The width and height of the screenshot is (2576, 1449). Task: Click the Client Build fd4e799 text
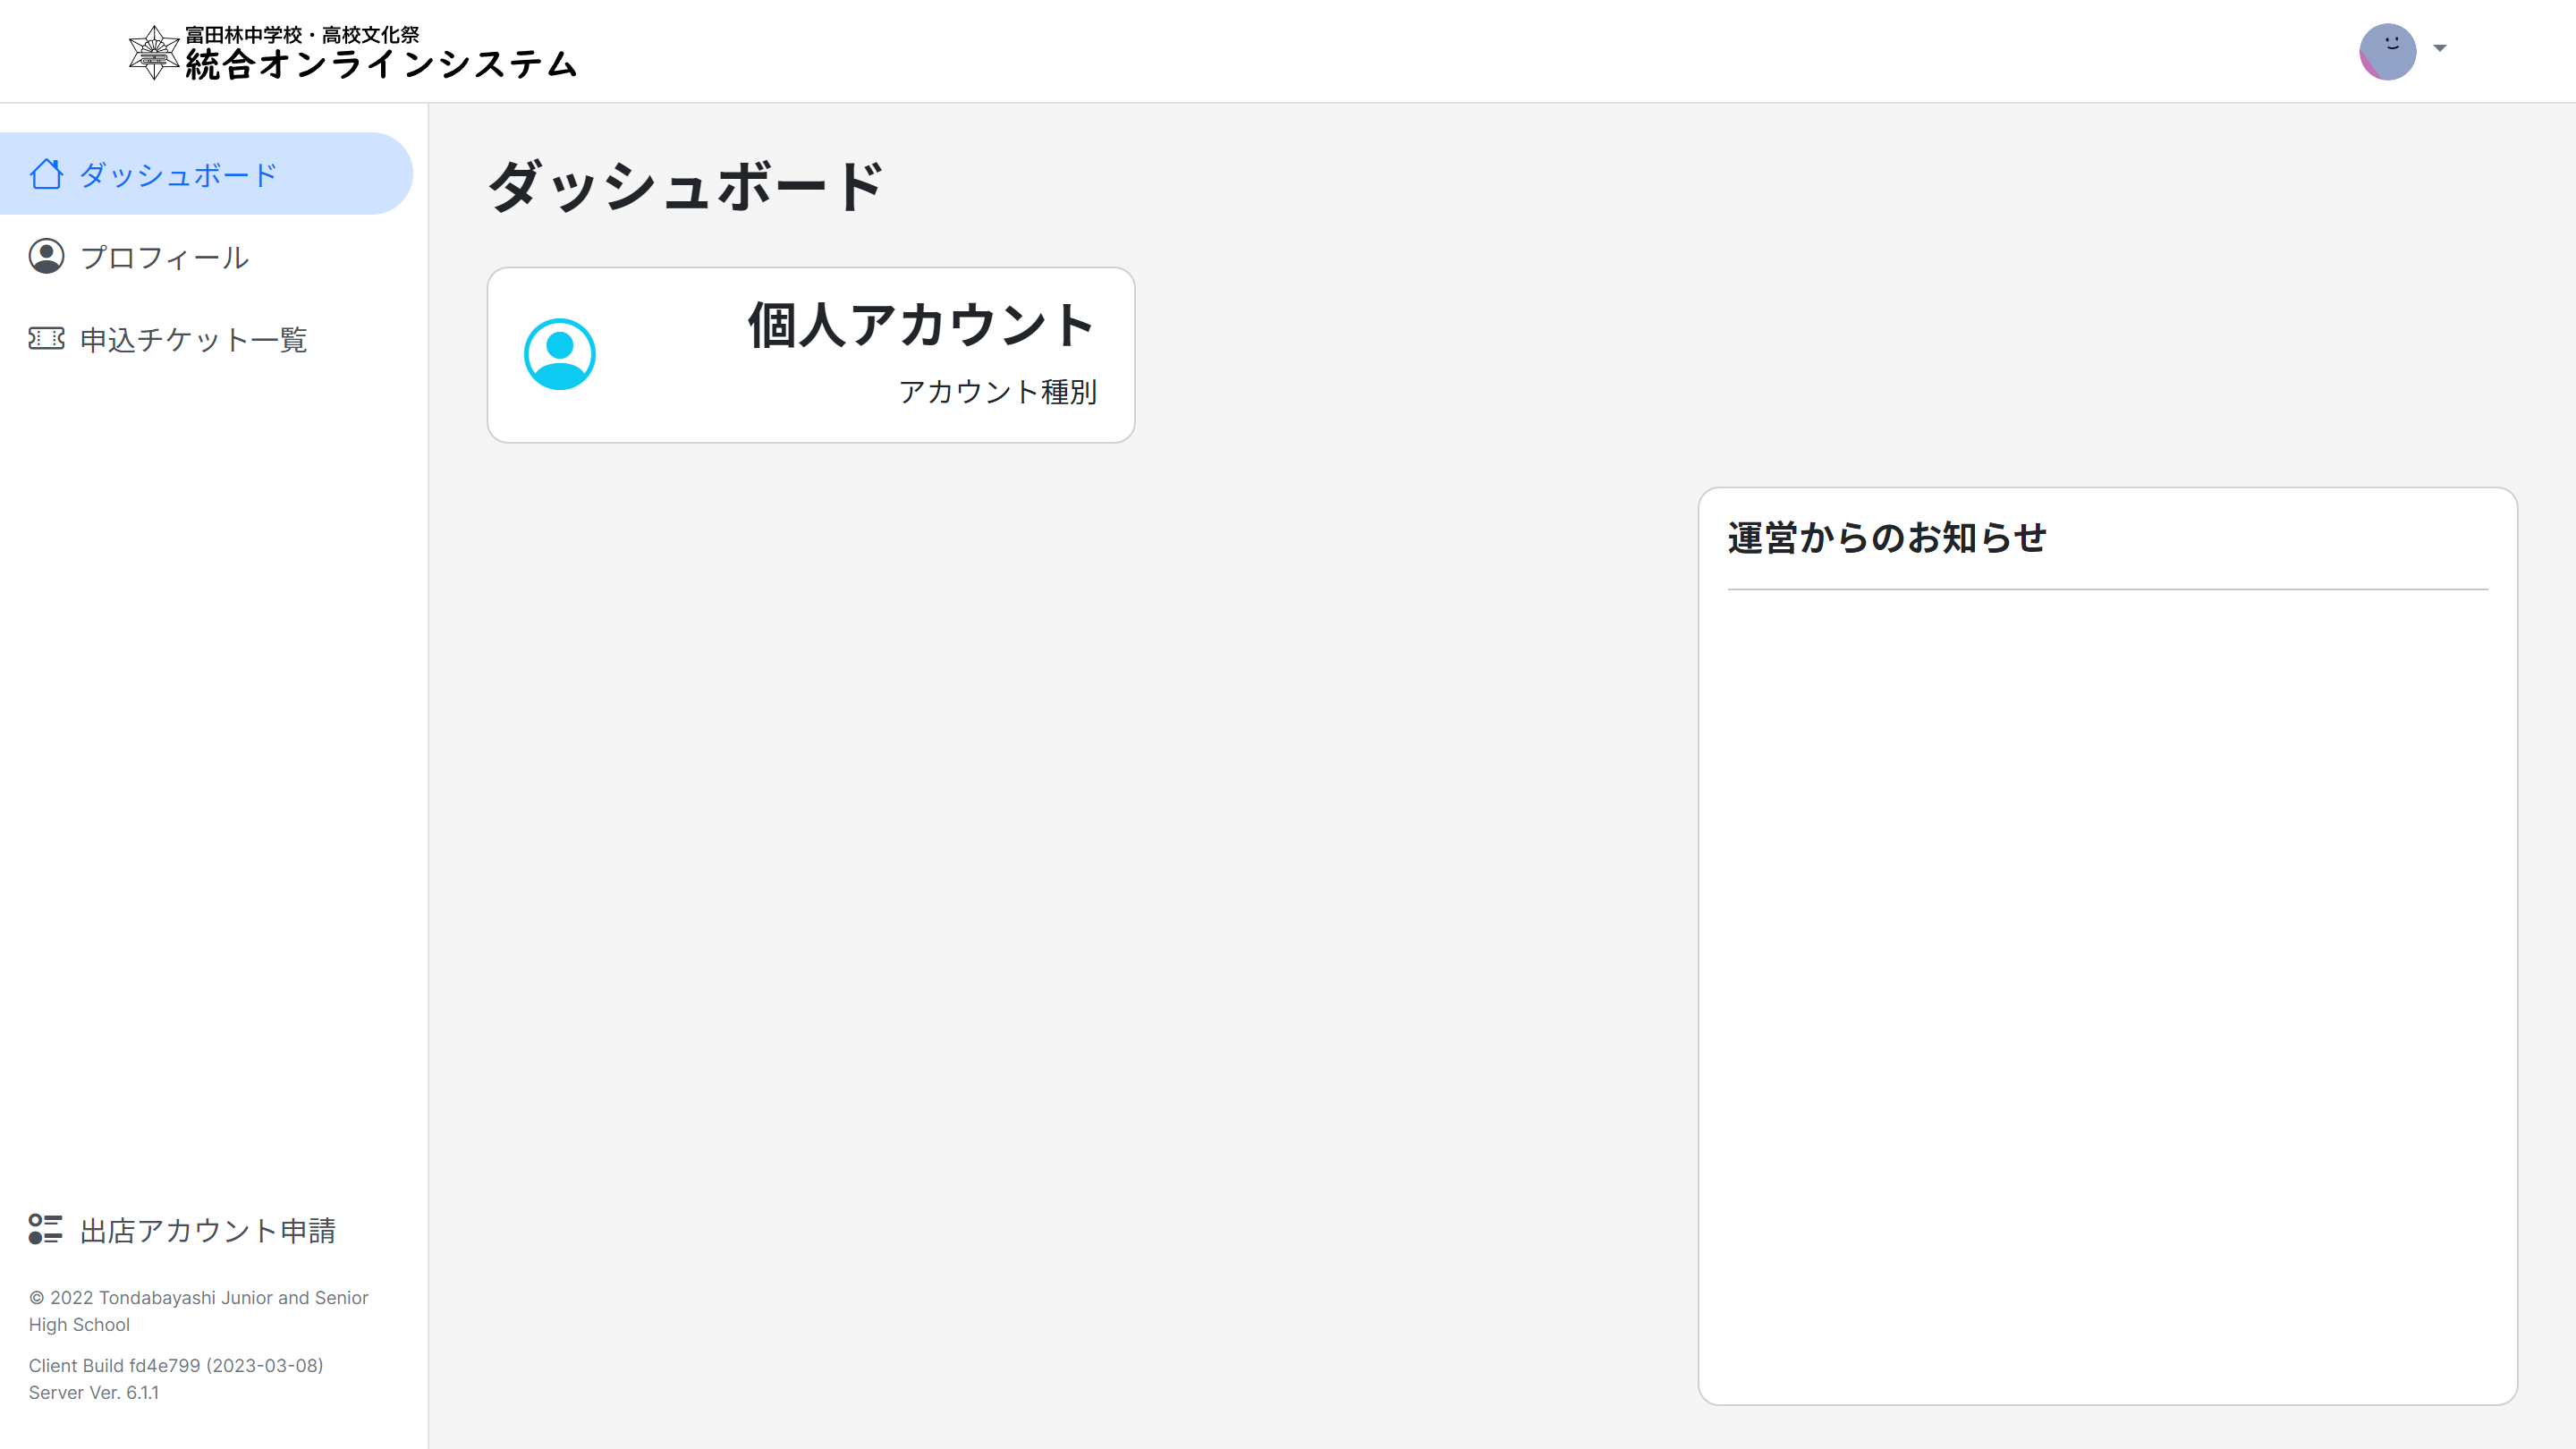176,1365
